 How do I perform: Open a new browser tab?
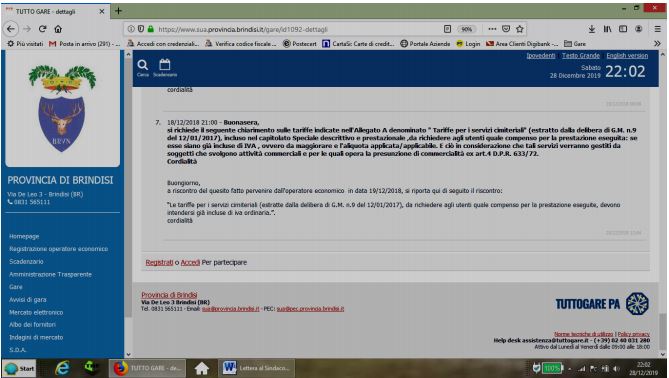(x=118, y=11)
